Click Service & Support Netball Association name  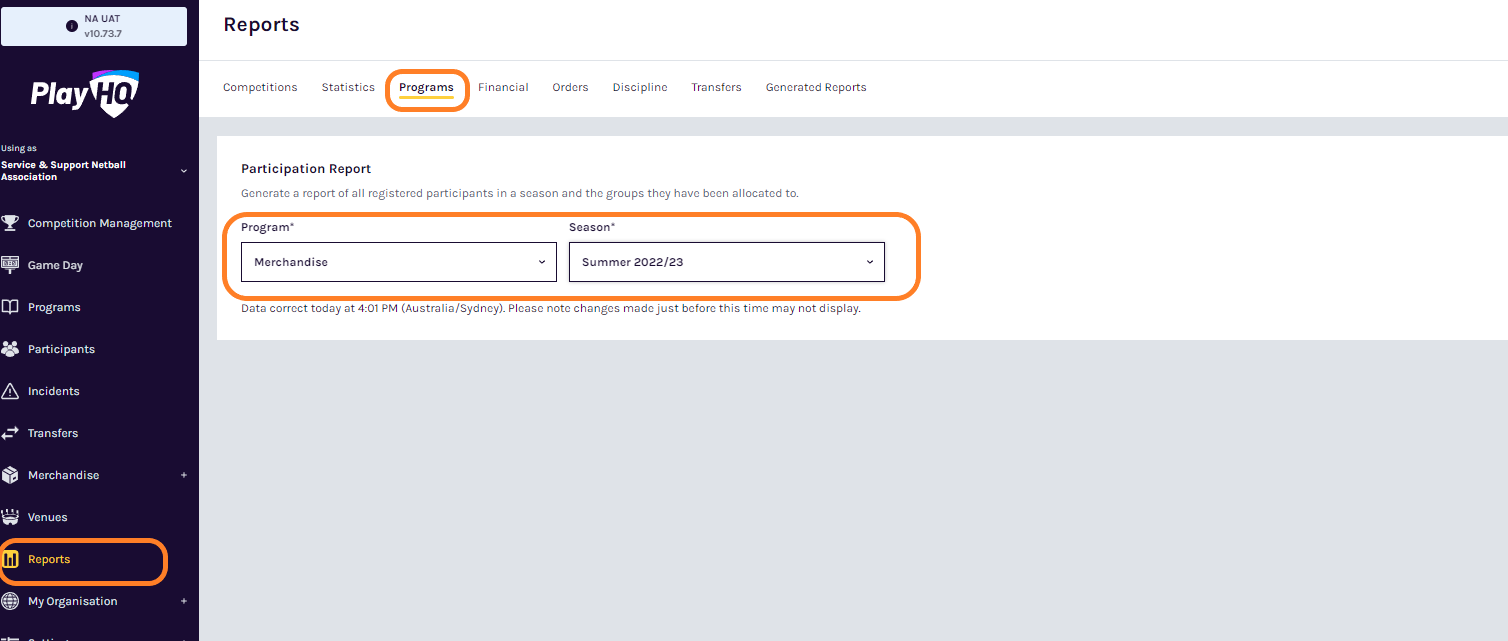64,171
